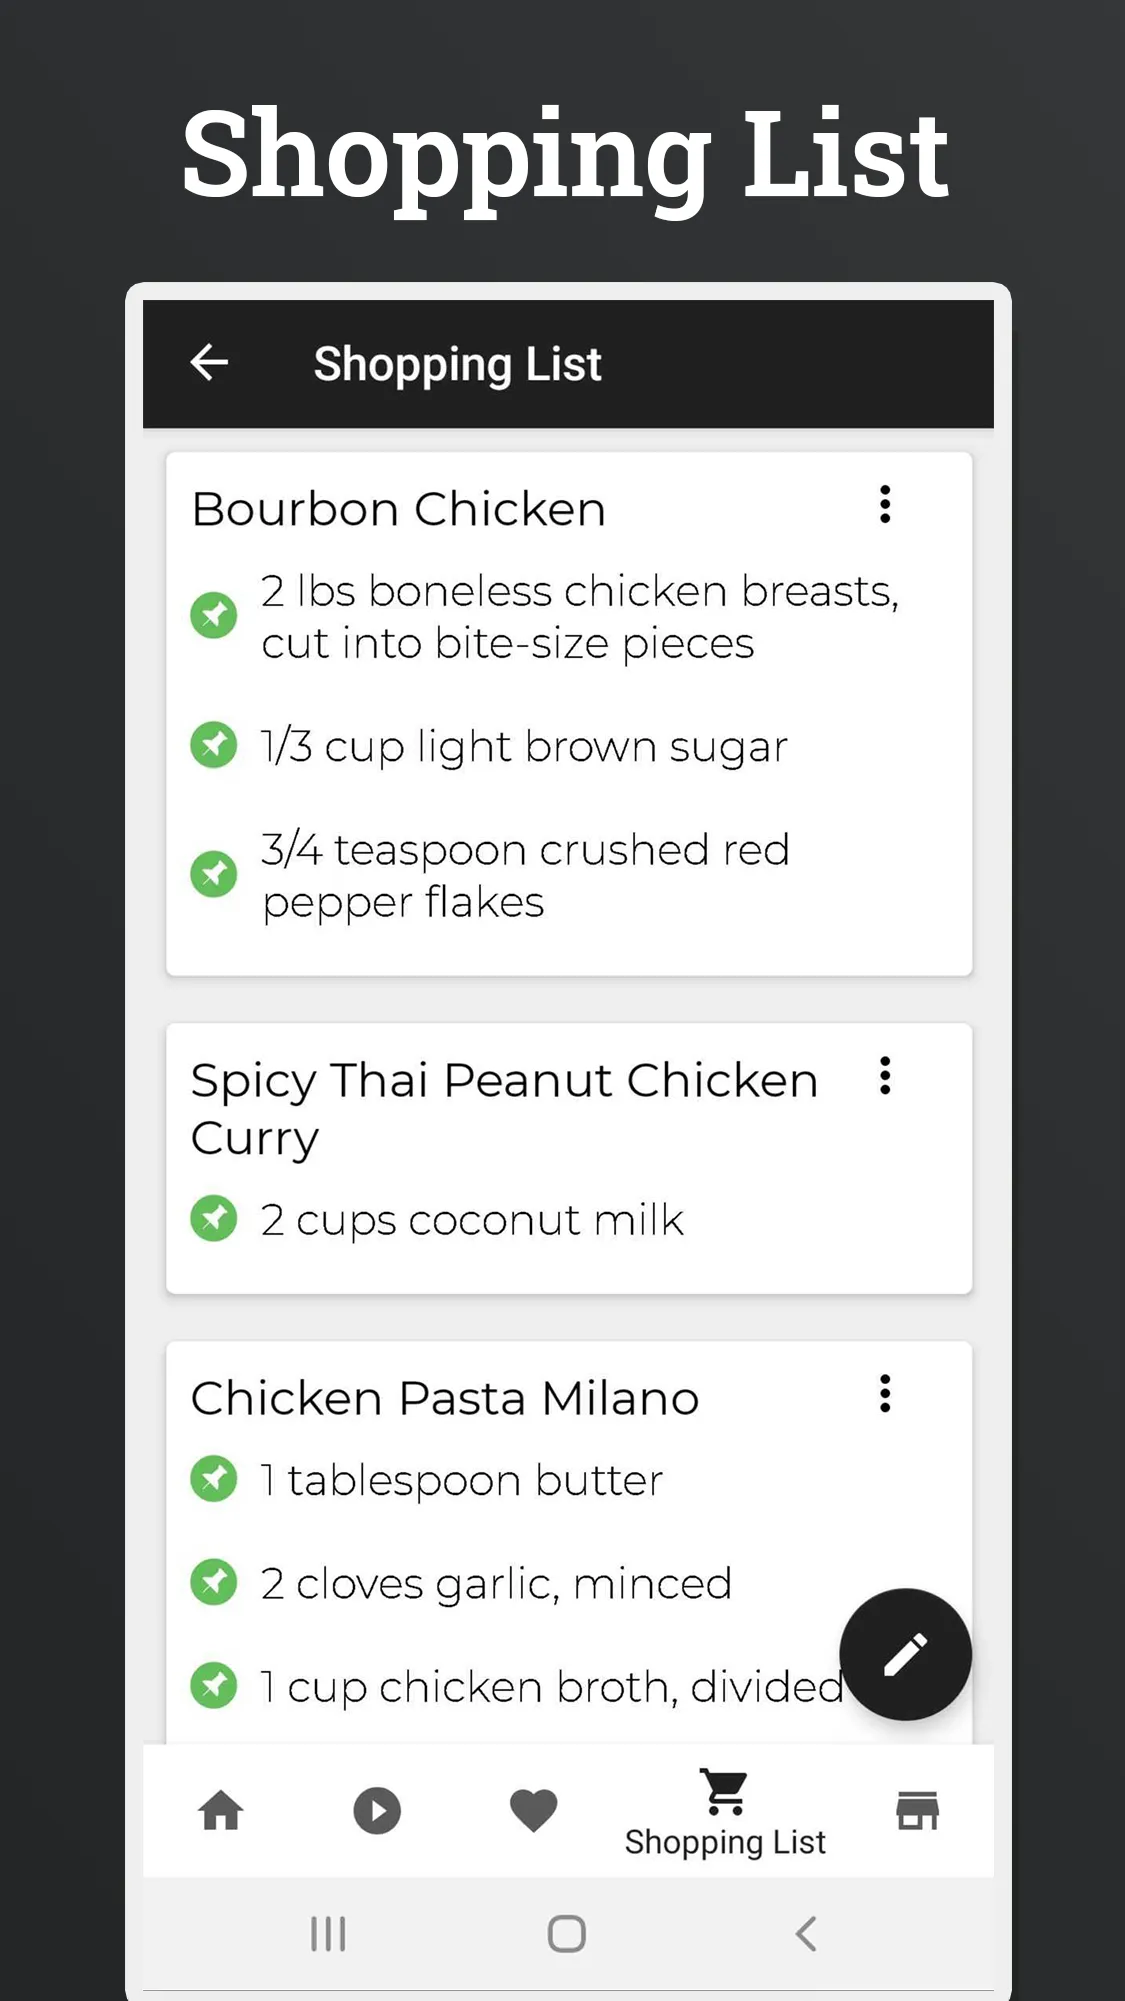The image size is (1125, 2001).
Task: Open Spicy Thai Peanut Chicken Curry options
Action: [885, 1076]
